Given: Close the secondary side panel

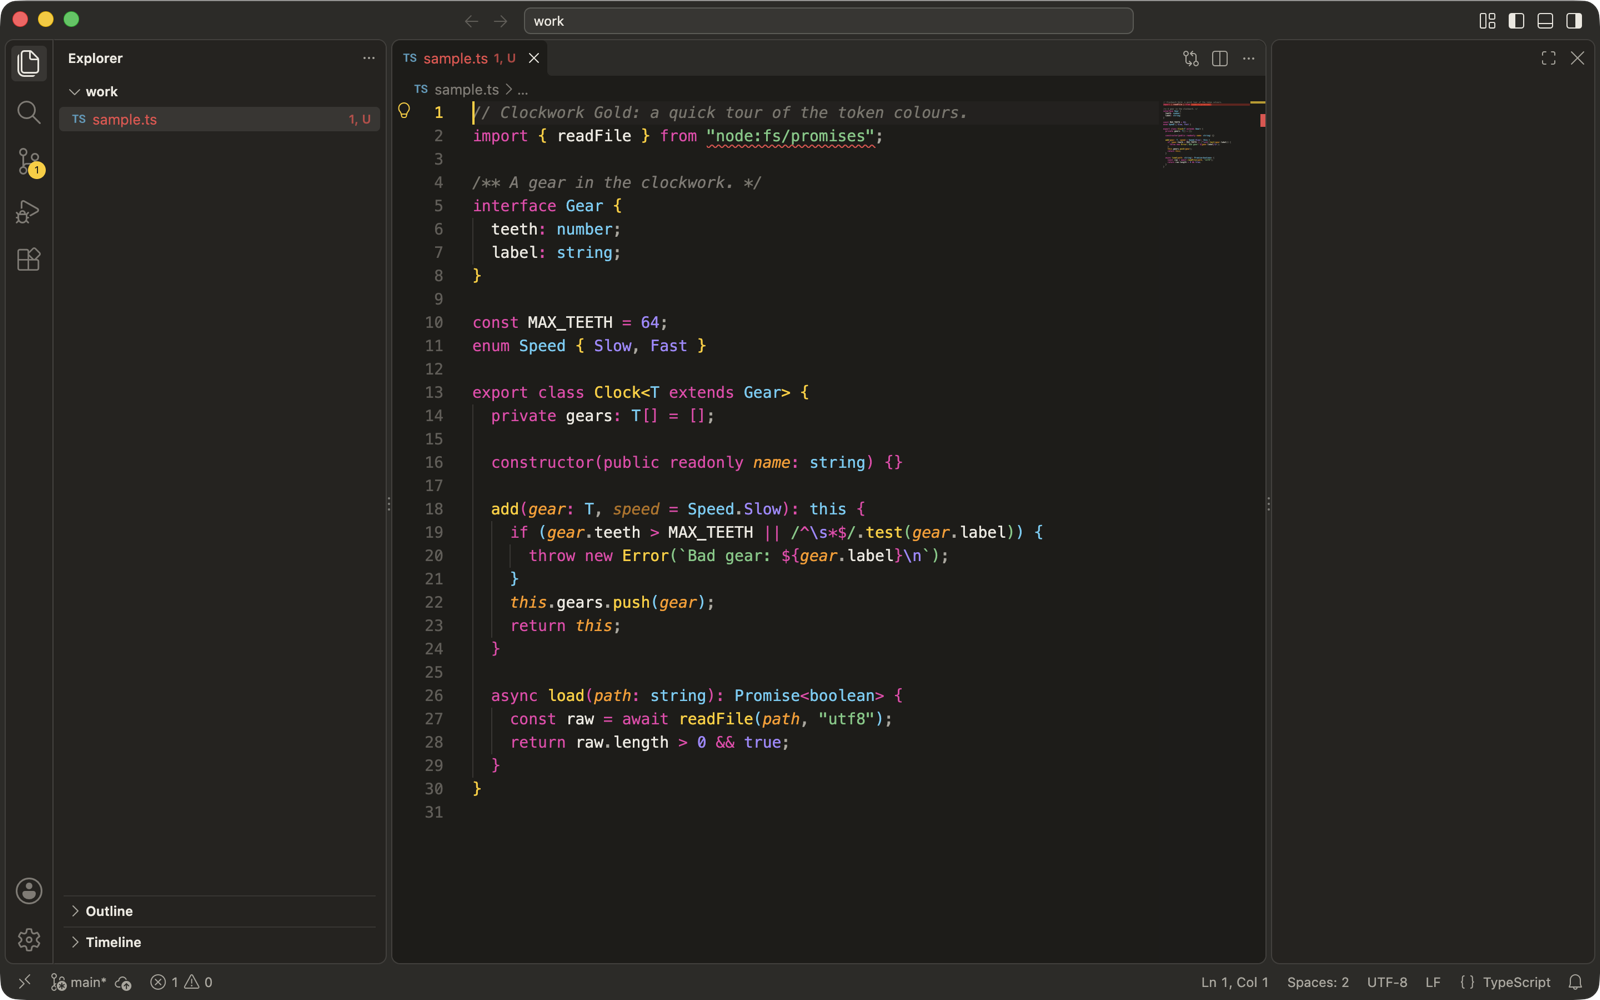Looking at the screenshot, I should tap(1577, 58).
